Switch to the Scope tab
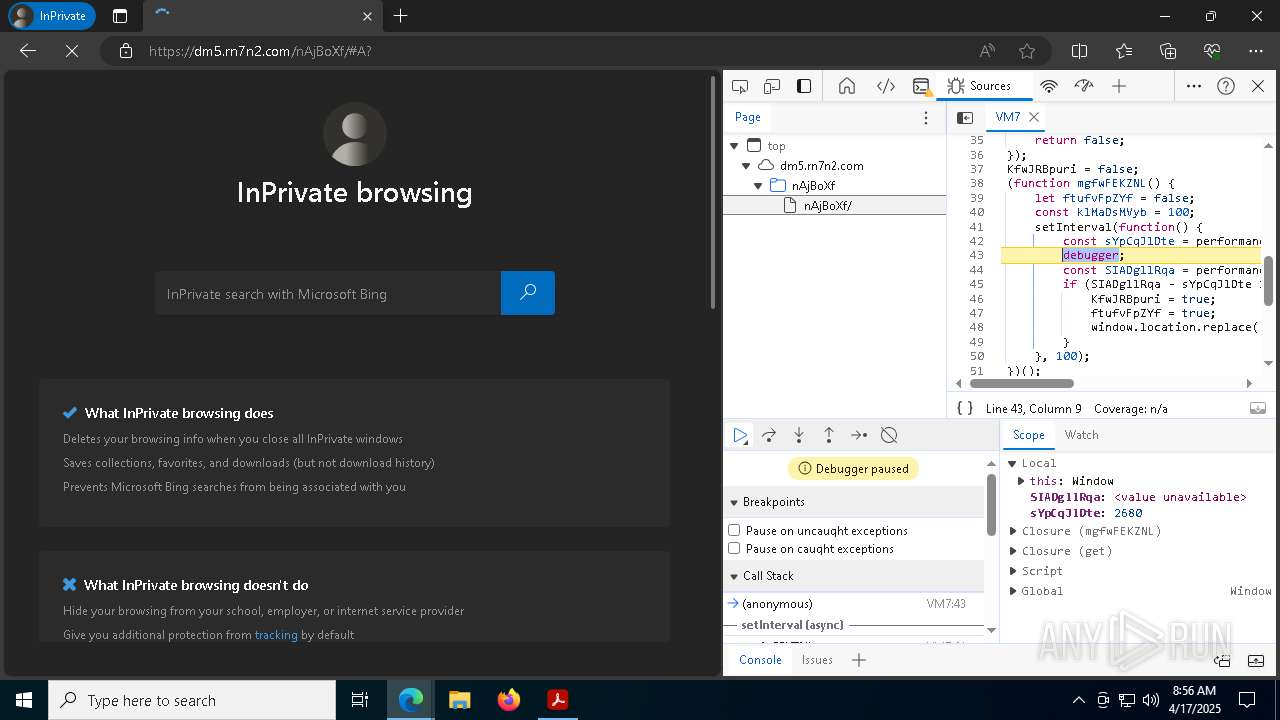Image resolution: width=1280 pixels, height=720 pixels. [1028, 435]
